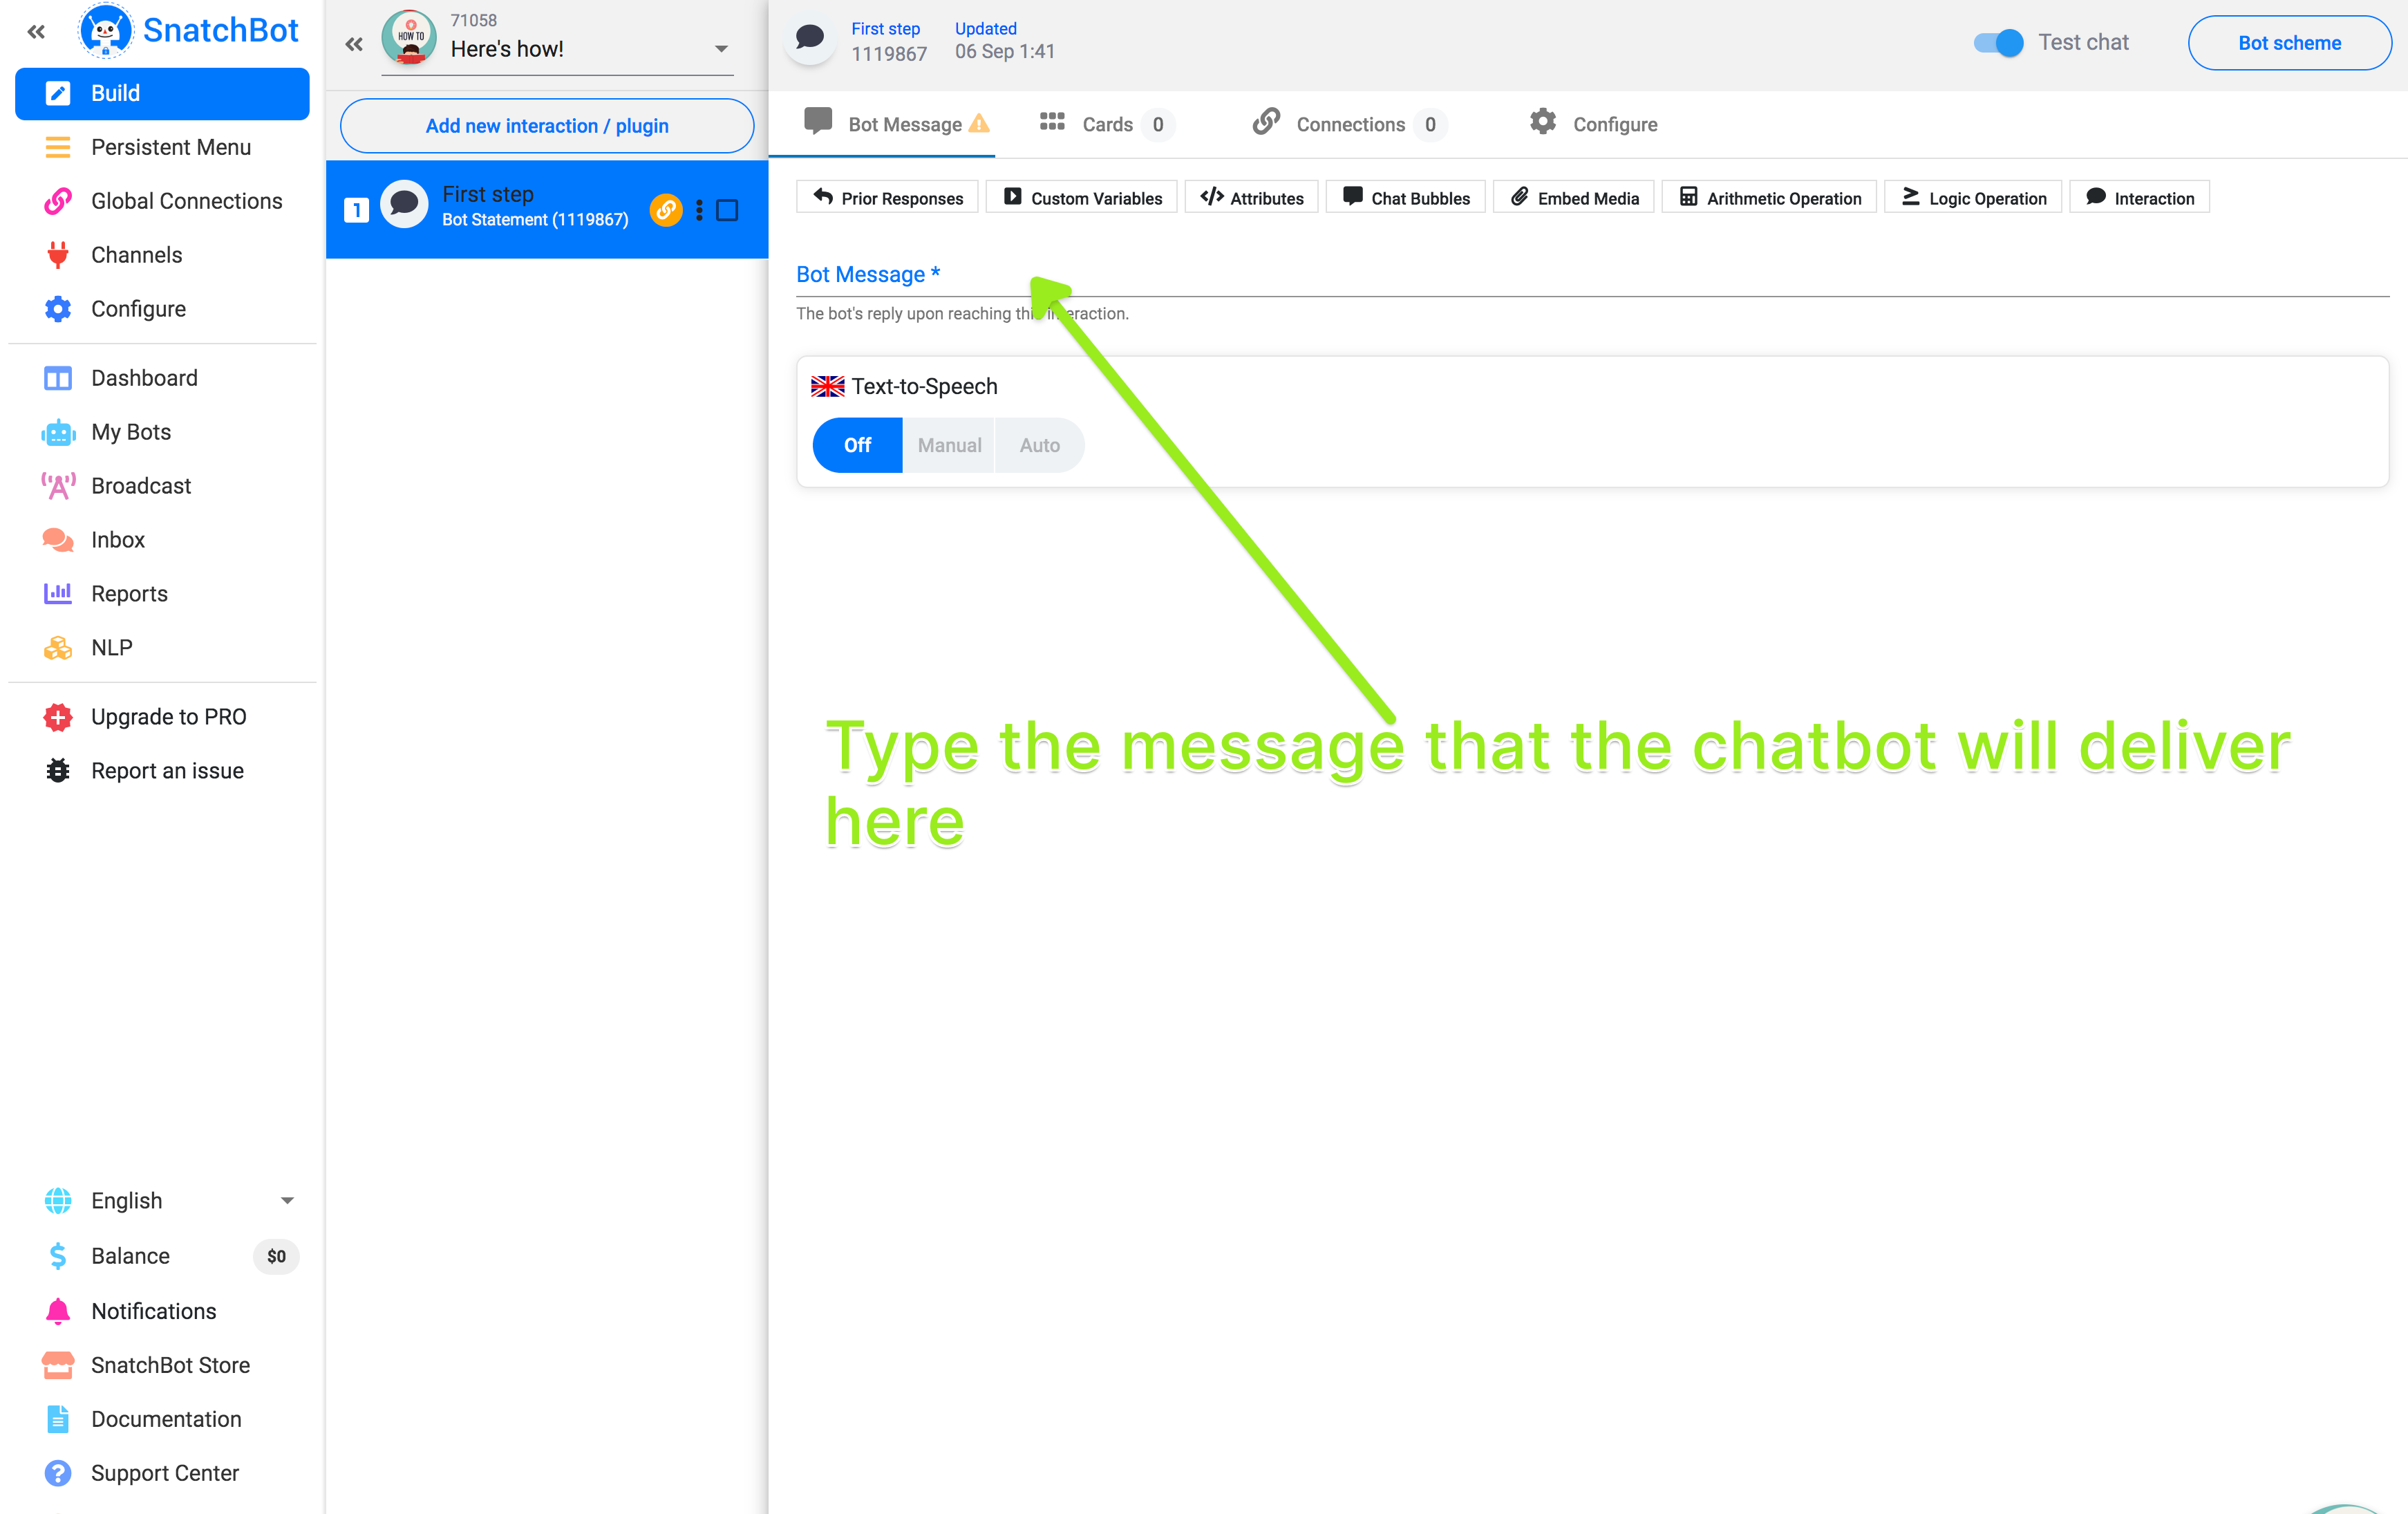This screenshot has height=1514, width=2408.
Task: Open the Bot scheme button
Action: (2289, 43)
